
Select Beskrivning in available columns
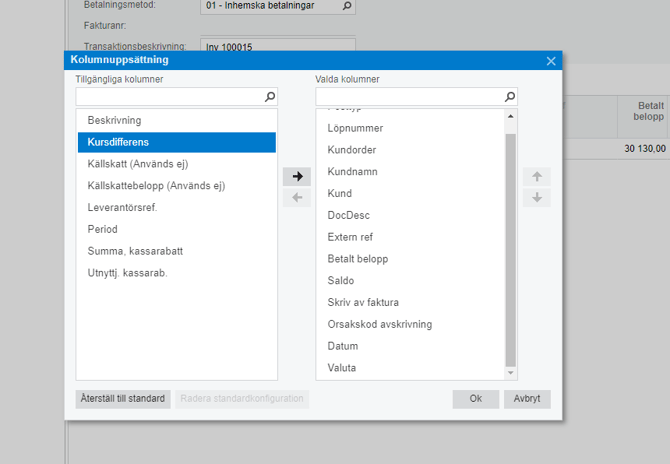(114, 120)
